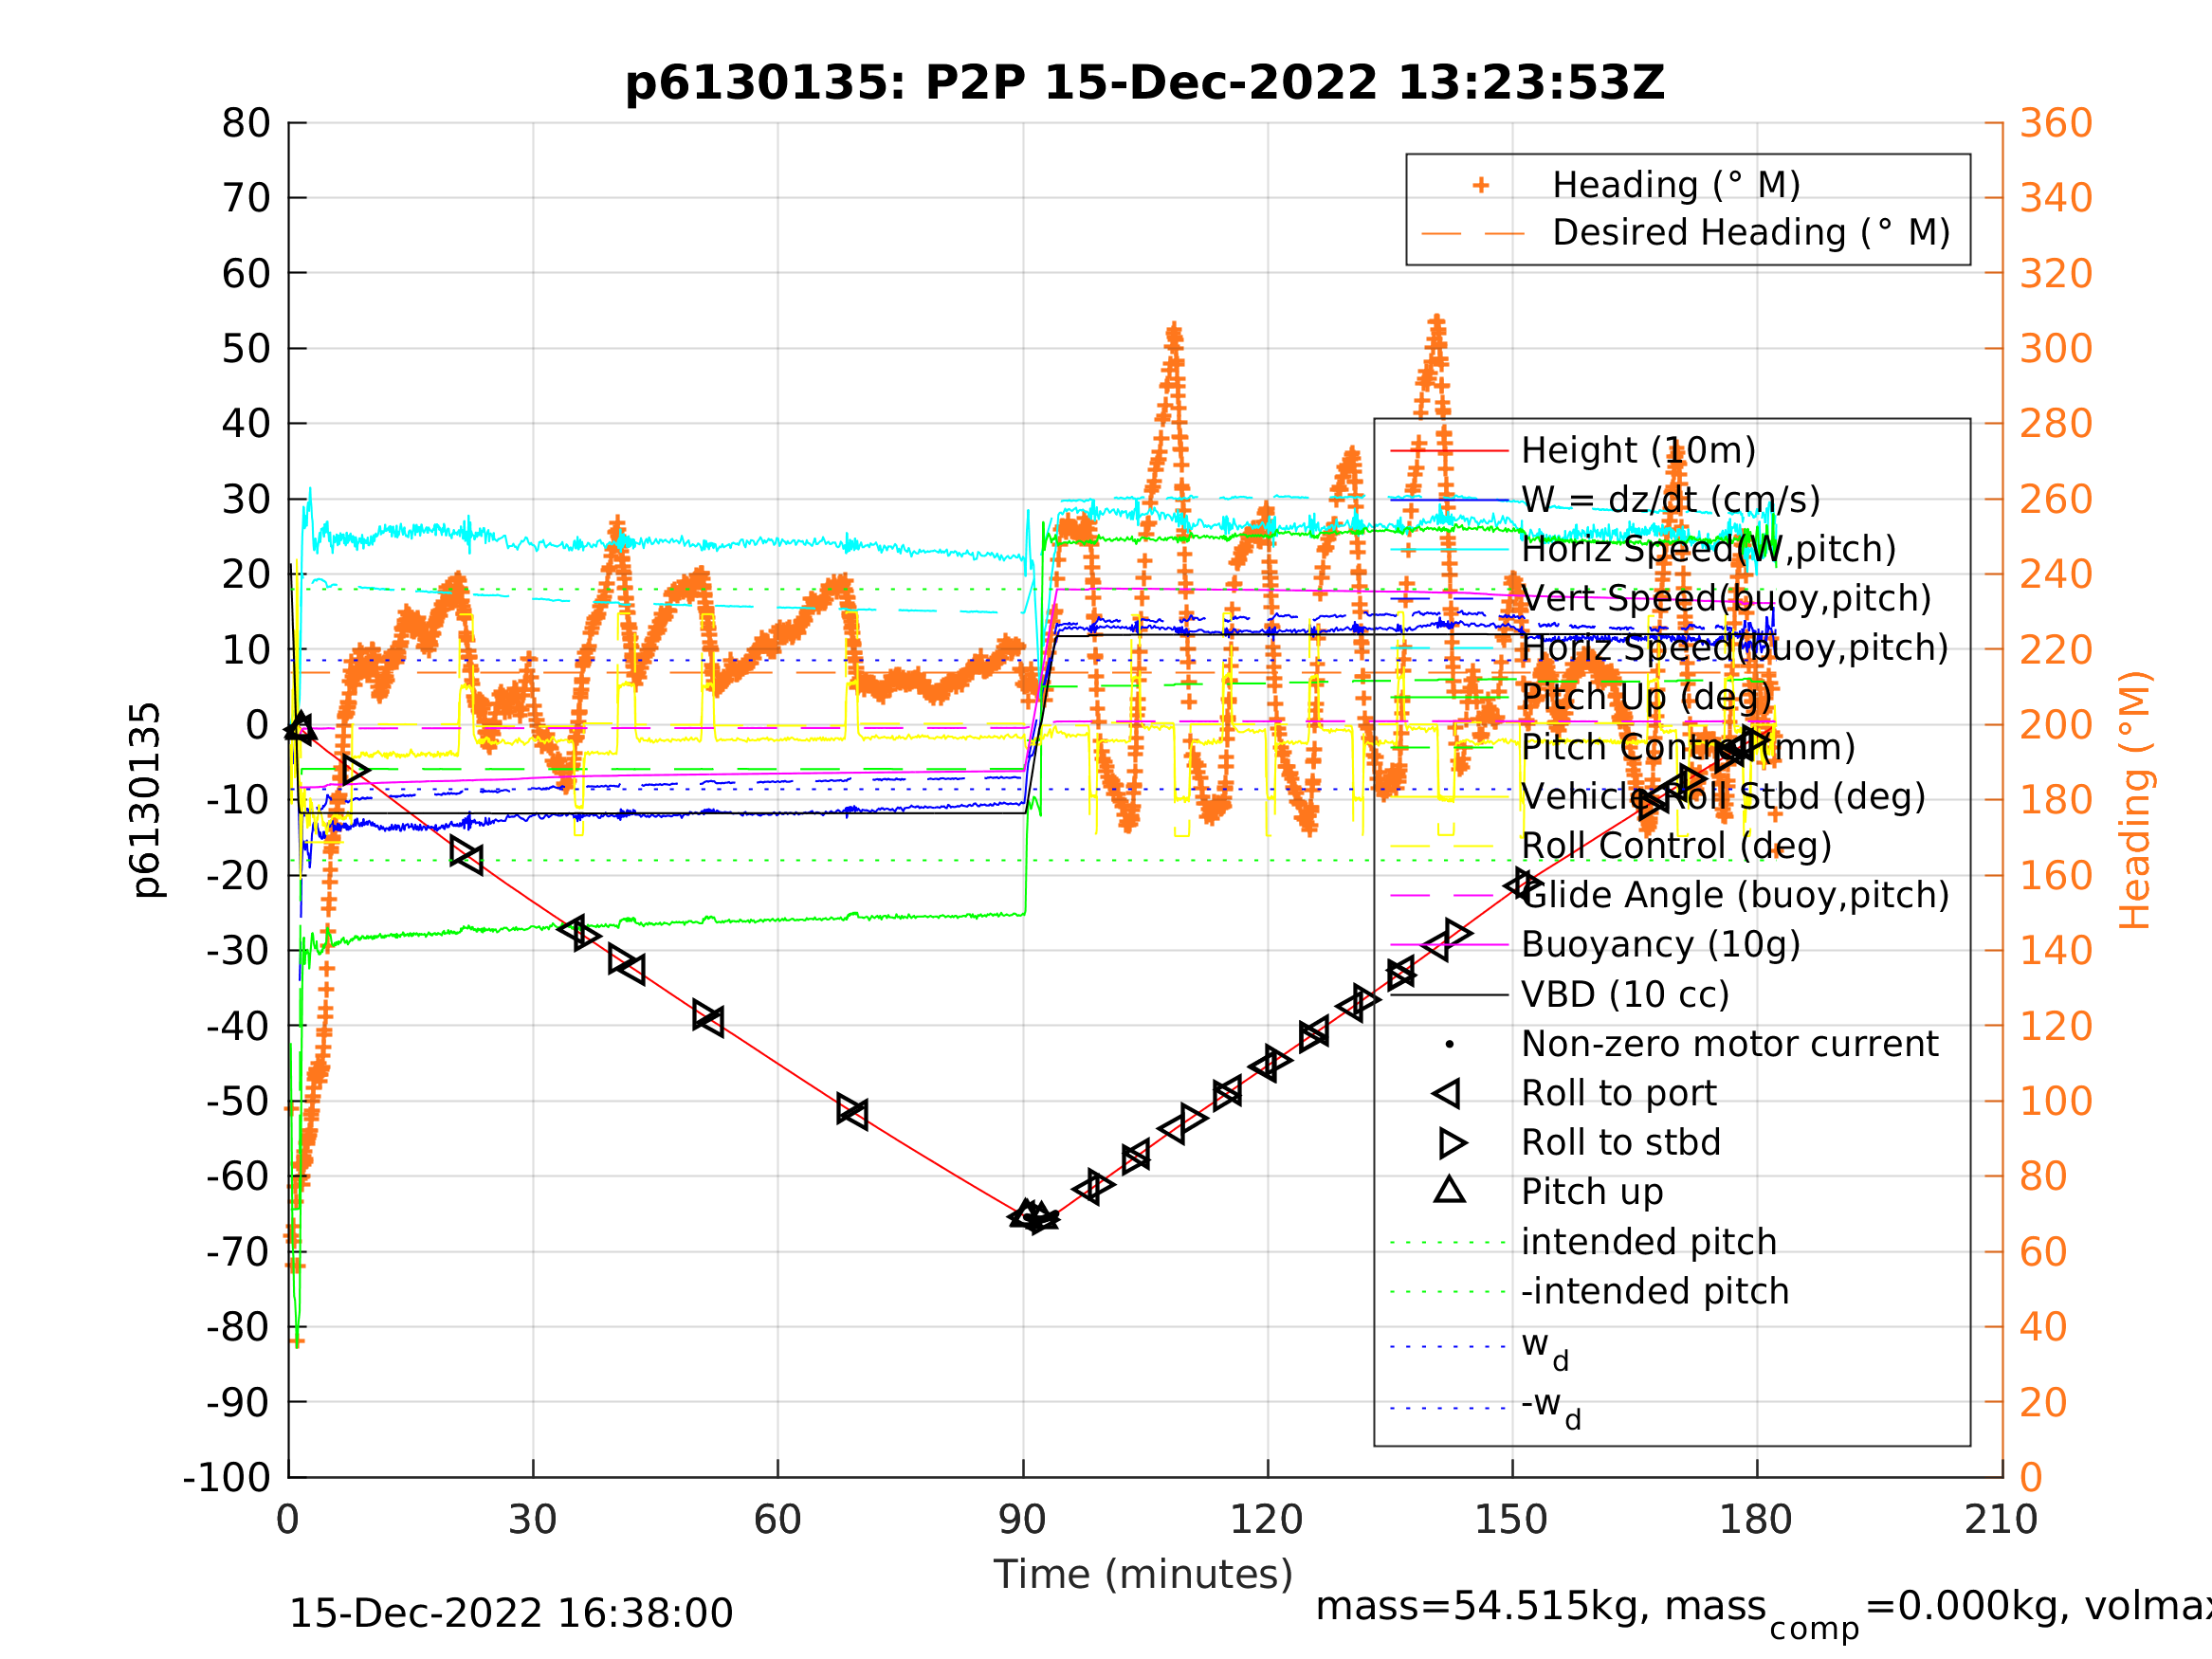Viewport: 2212px width, 1659px height.
Task: Click the 15-Dec-2022 16:38:00 timestamp text
Action: 510,1614
